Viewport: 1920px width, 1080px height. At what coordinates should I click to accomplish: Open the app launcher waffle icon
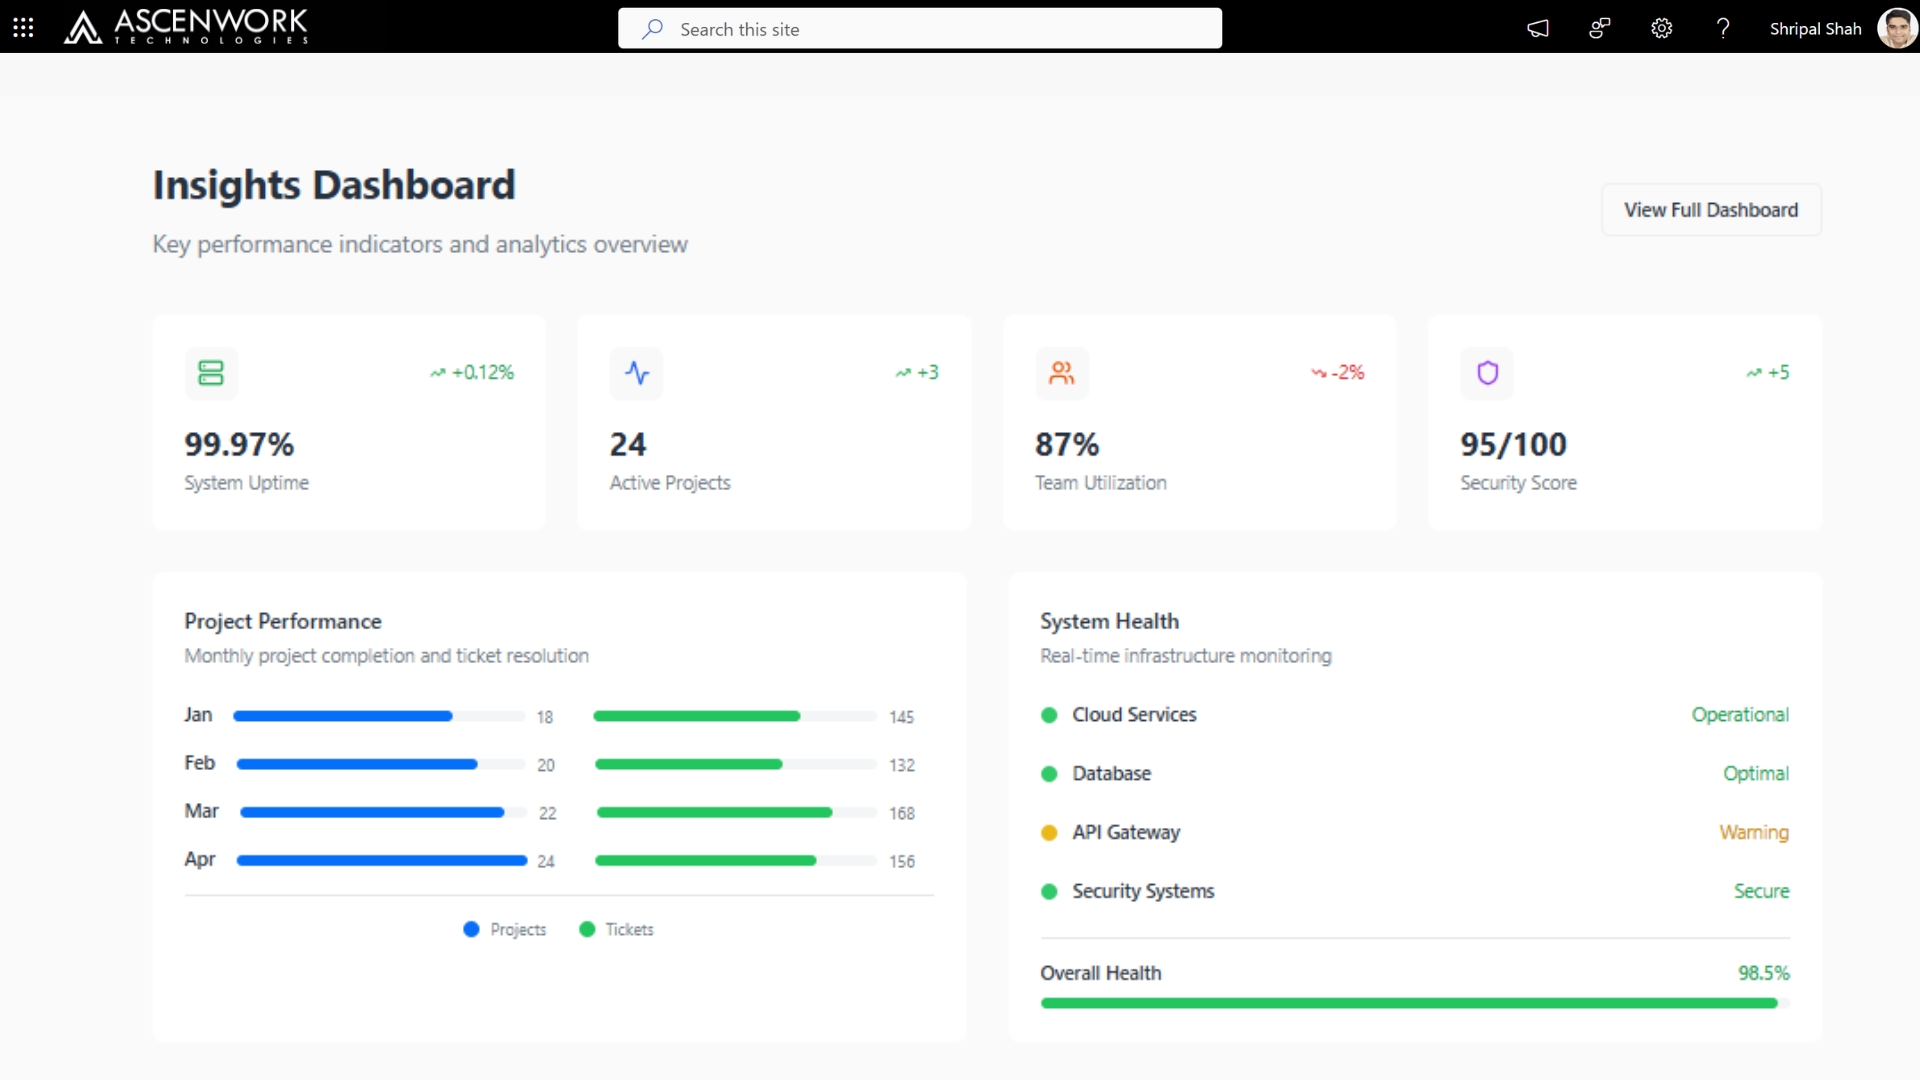23,28
